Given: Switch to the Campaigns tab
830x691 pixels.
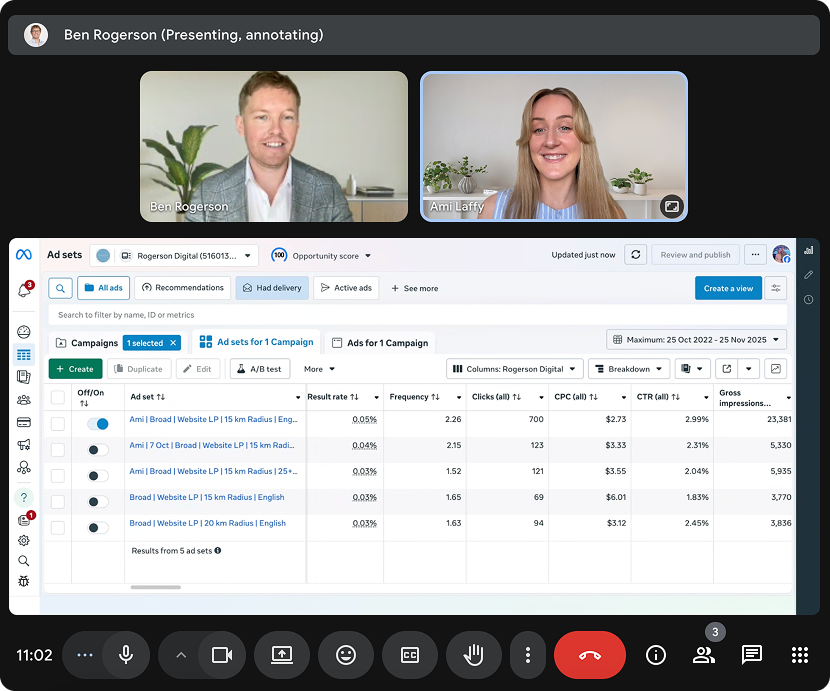Looking at the screenshot, I should [x=94, y=343].
